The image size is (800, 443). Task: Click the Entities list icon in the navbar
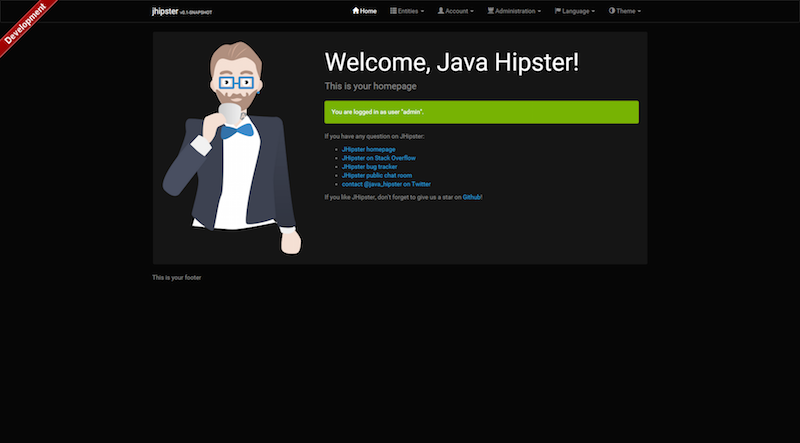[393, 11]
